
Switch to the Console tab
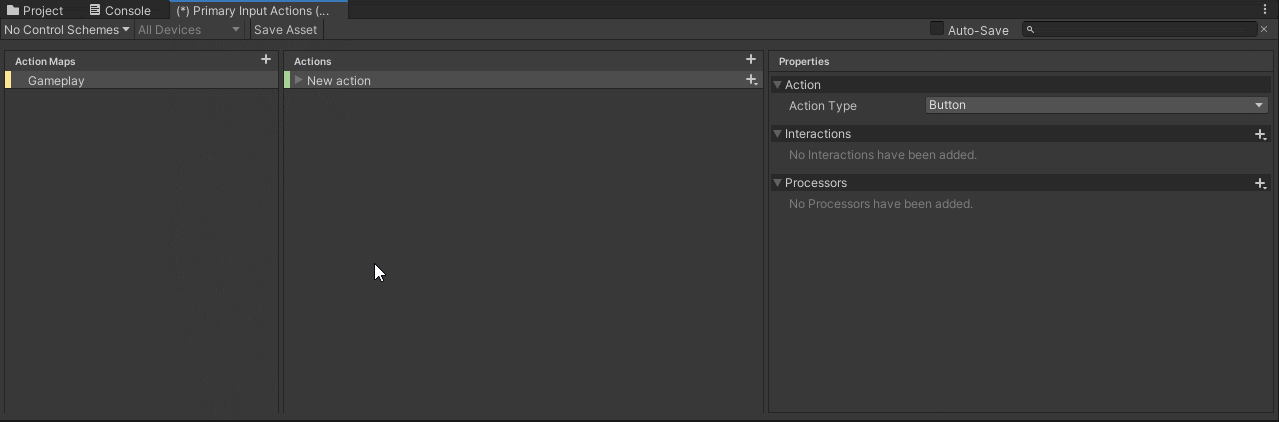pyautogui.click(x=120, y=10)
